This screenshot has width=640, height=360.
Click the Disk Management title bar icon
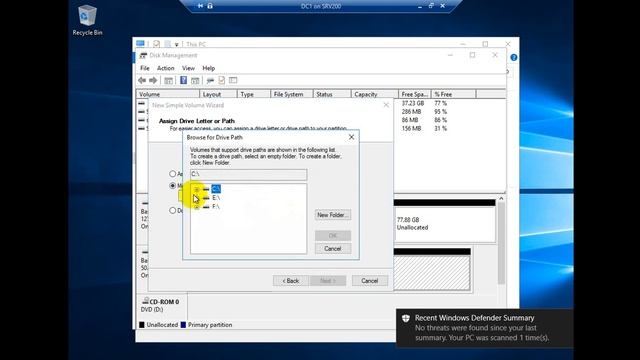click(x=143, y=55)
